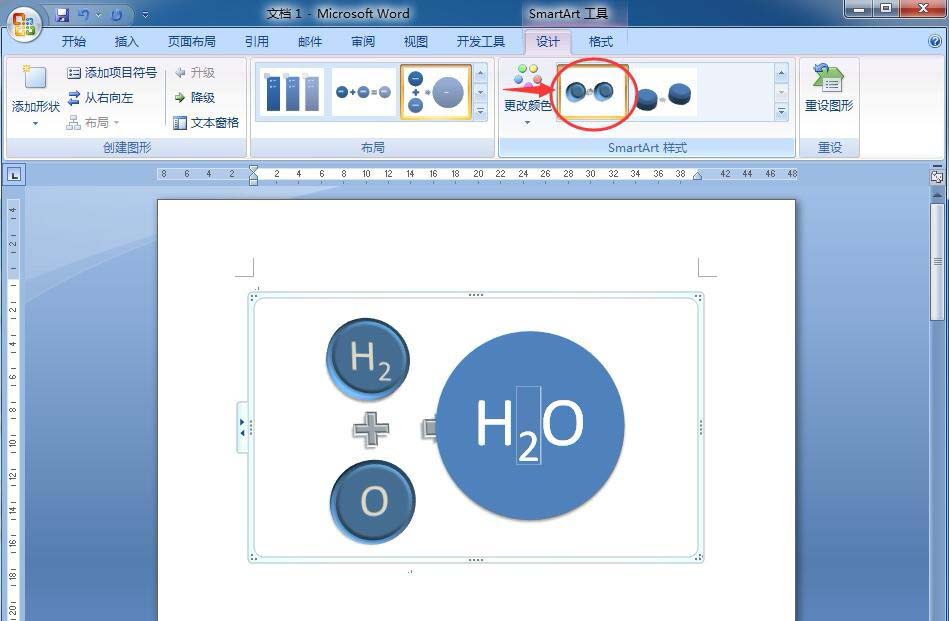Open Word help question mark icon
This screenshot has width=949, height=621.
(935, 41)
